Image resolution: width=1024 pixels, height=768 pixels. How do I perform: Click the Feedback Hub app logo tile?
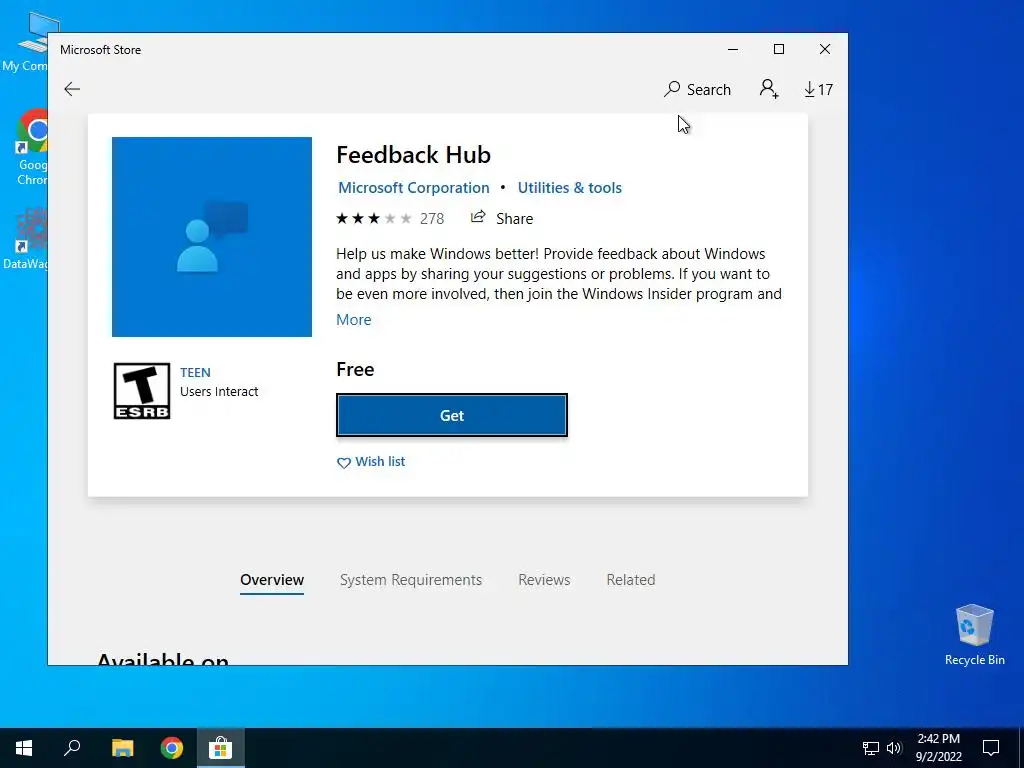pos(212,236)
